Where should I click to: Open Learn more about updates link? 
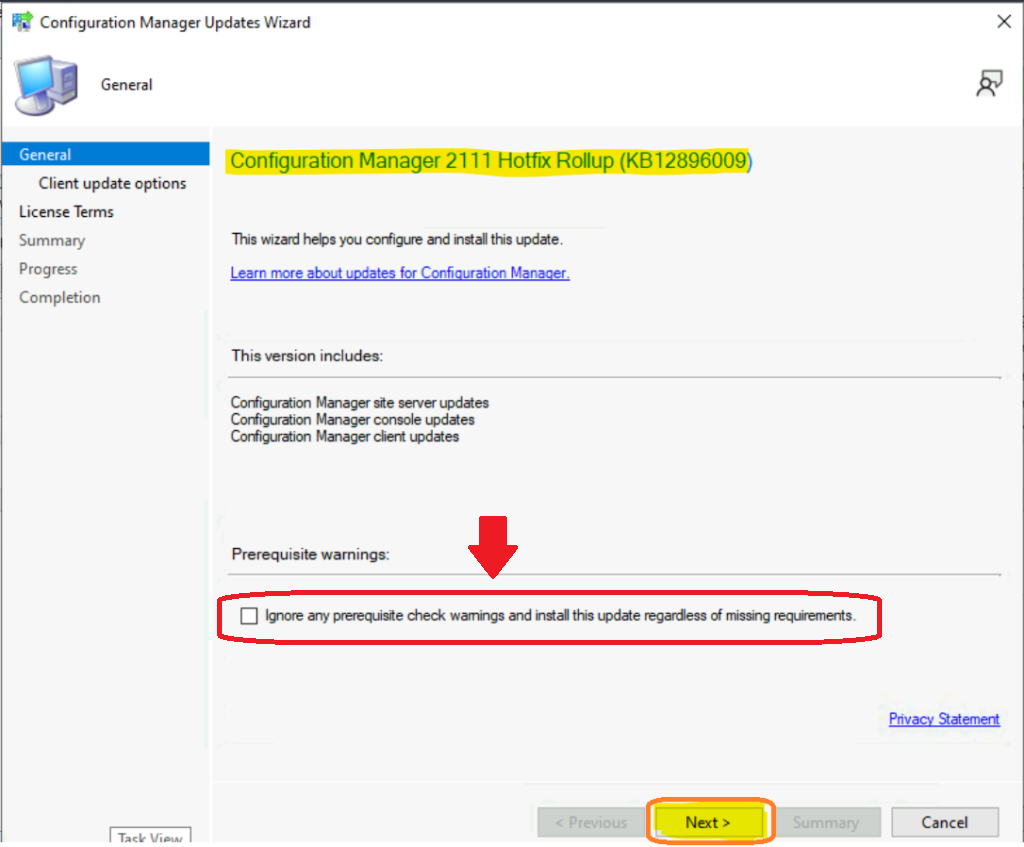tap(400, 273)
